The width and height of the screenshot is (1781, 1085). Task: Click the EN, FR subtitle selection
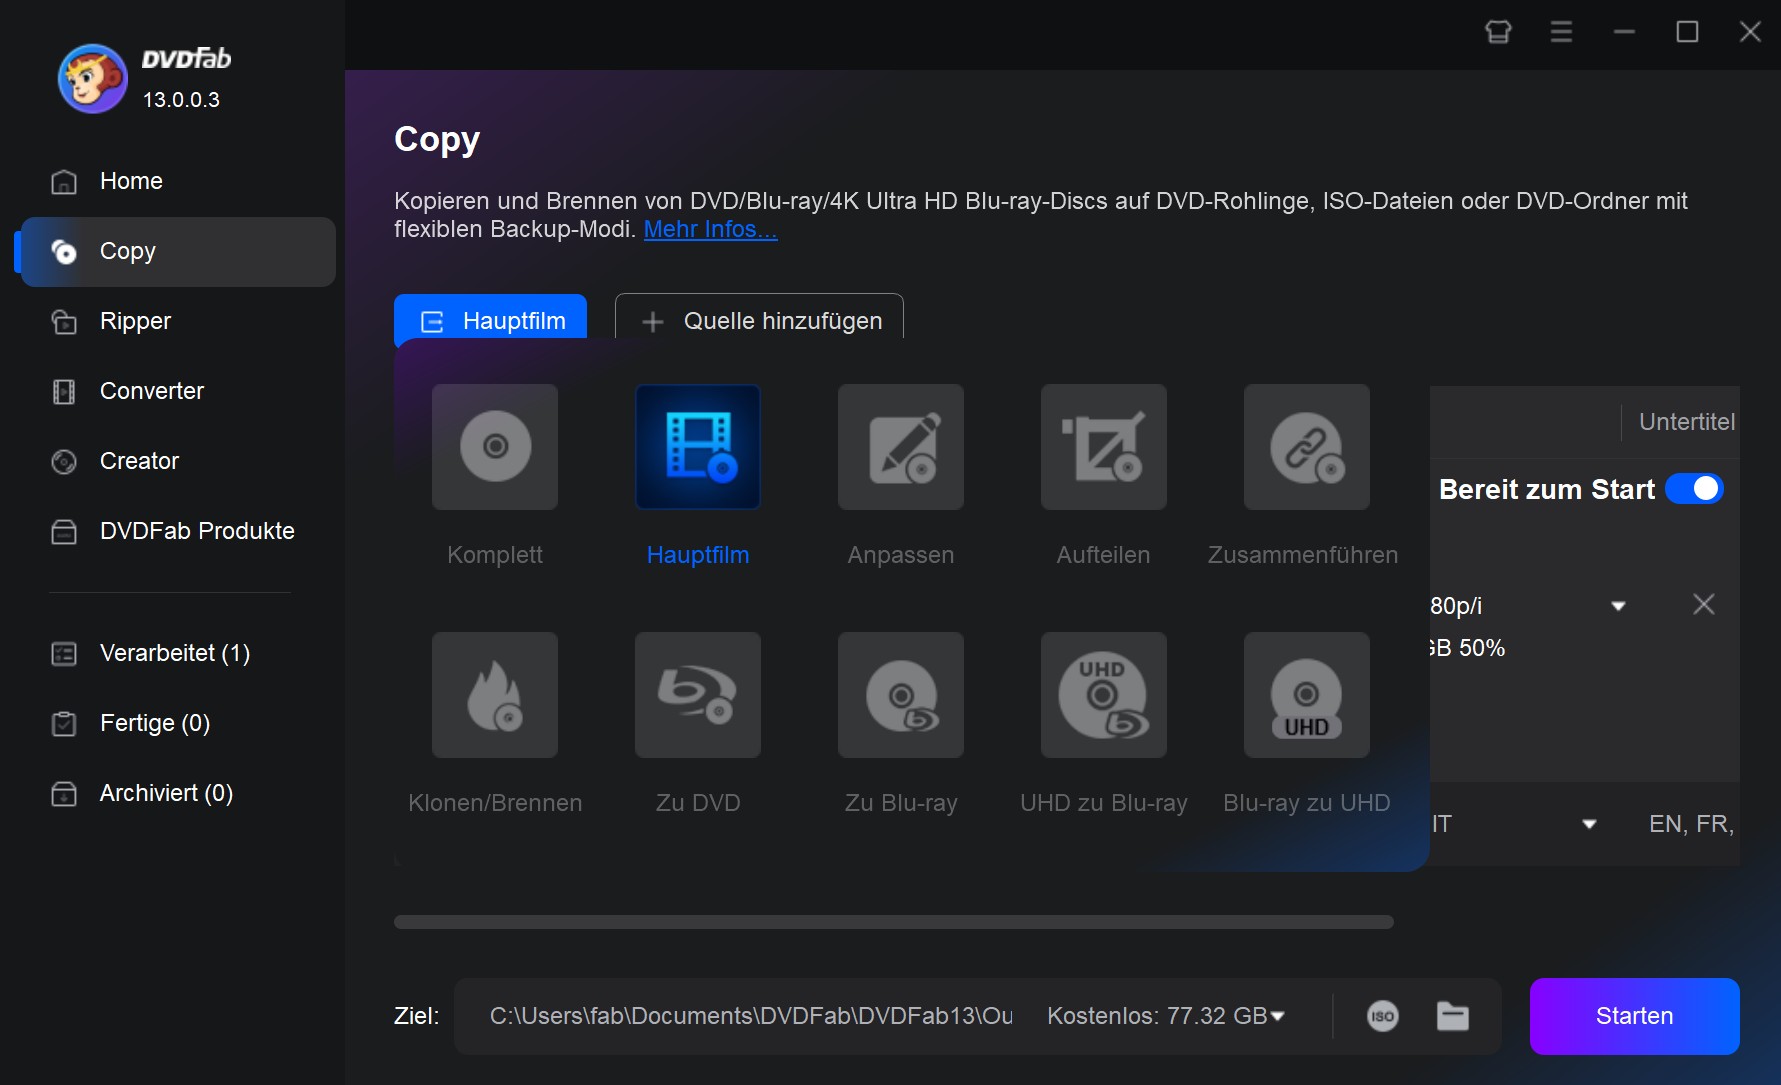pyautogui.click(x=1691, y=824)
